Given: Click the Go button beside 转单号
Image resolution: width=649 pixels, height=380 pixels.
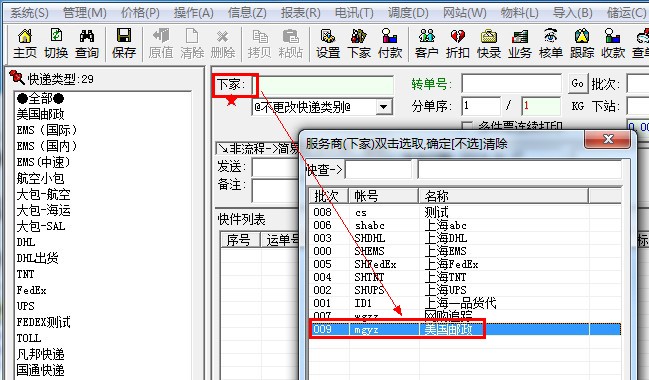Looking at the screenshot, I should [x=577, y=84].
